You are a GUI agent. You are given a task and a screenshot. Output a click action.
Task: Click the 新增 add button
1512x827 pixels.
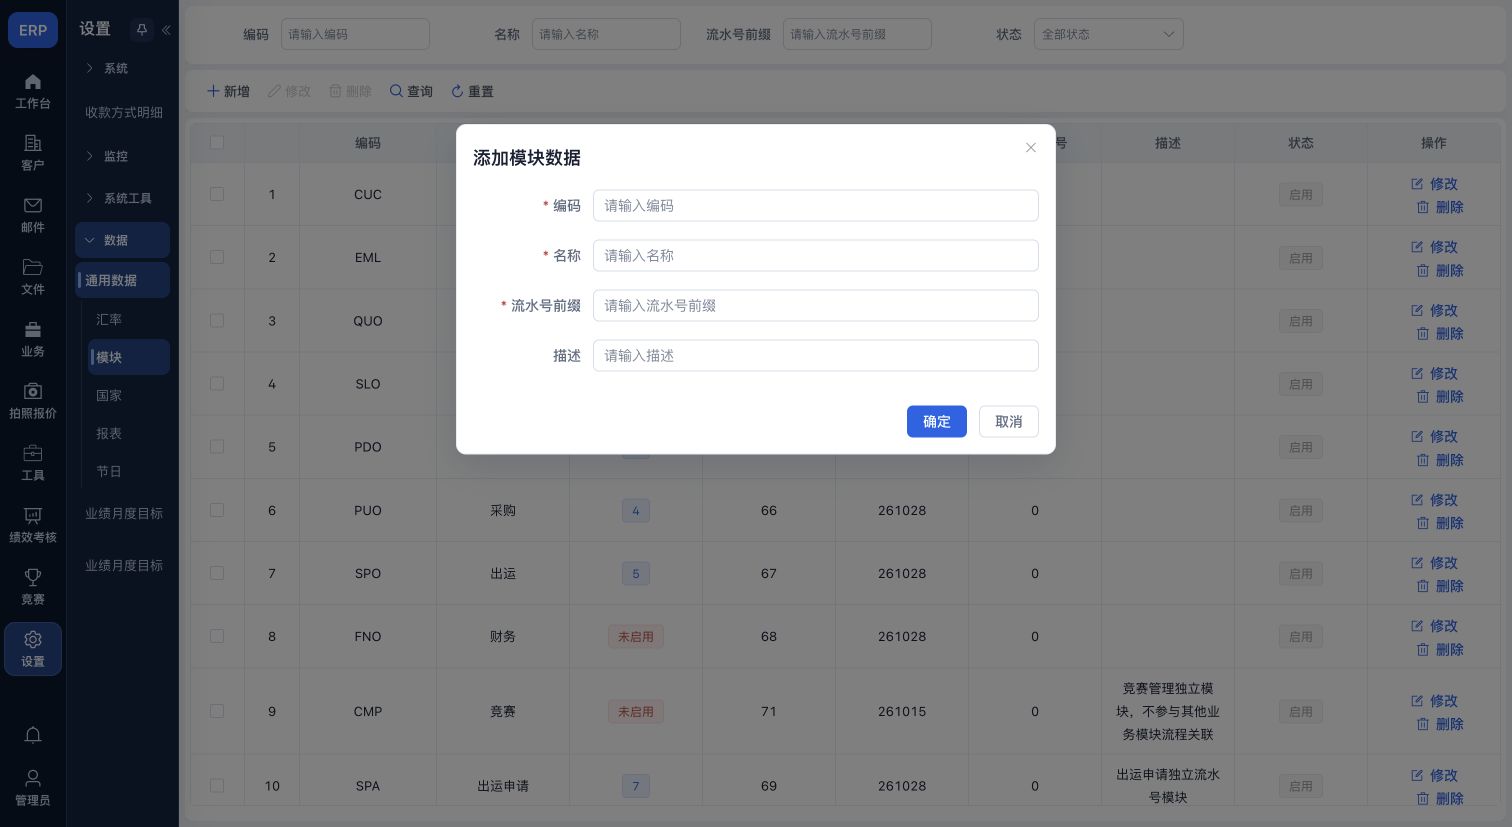point(228,91)
